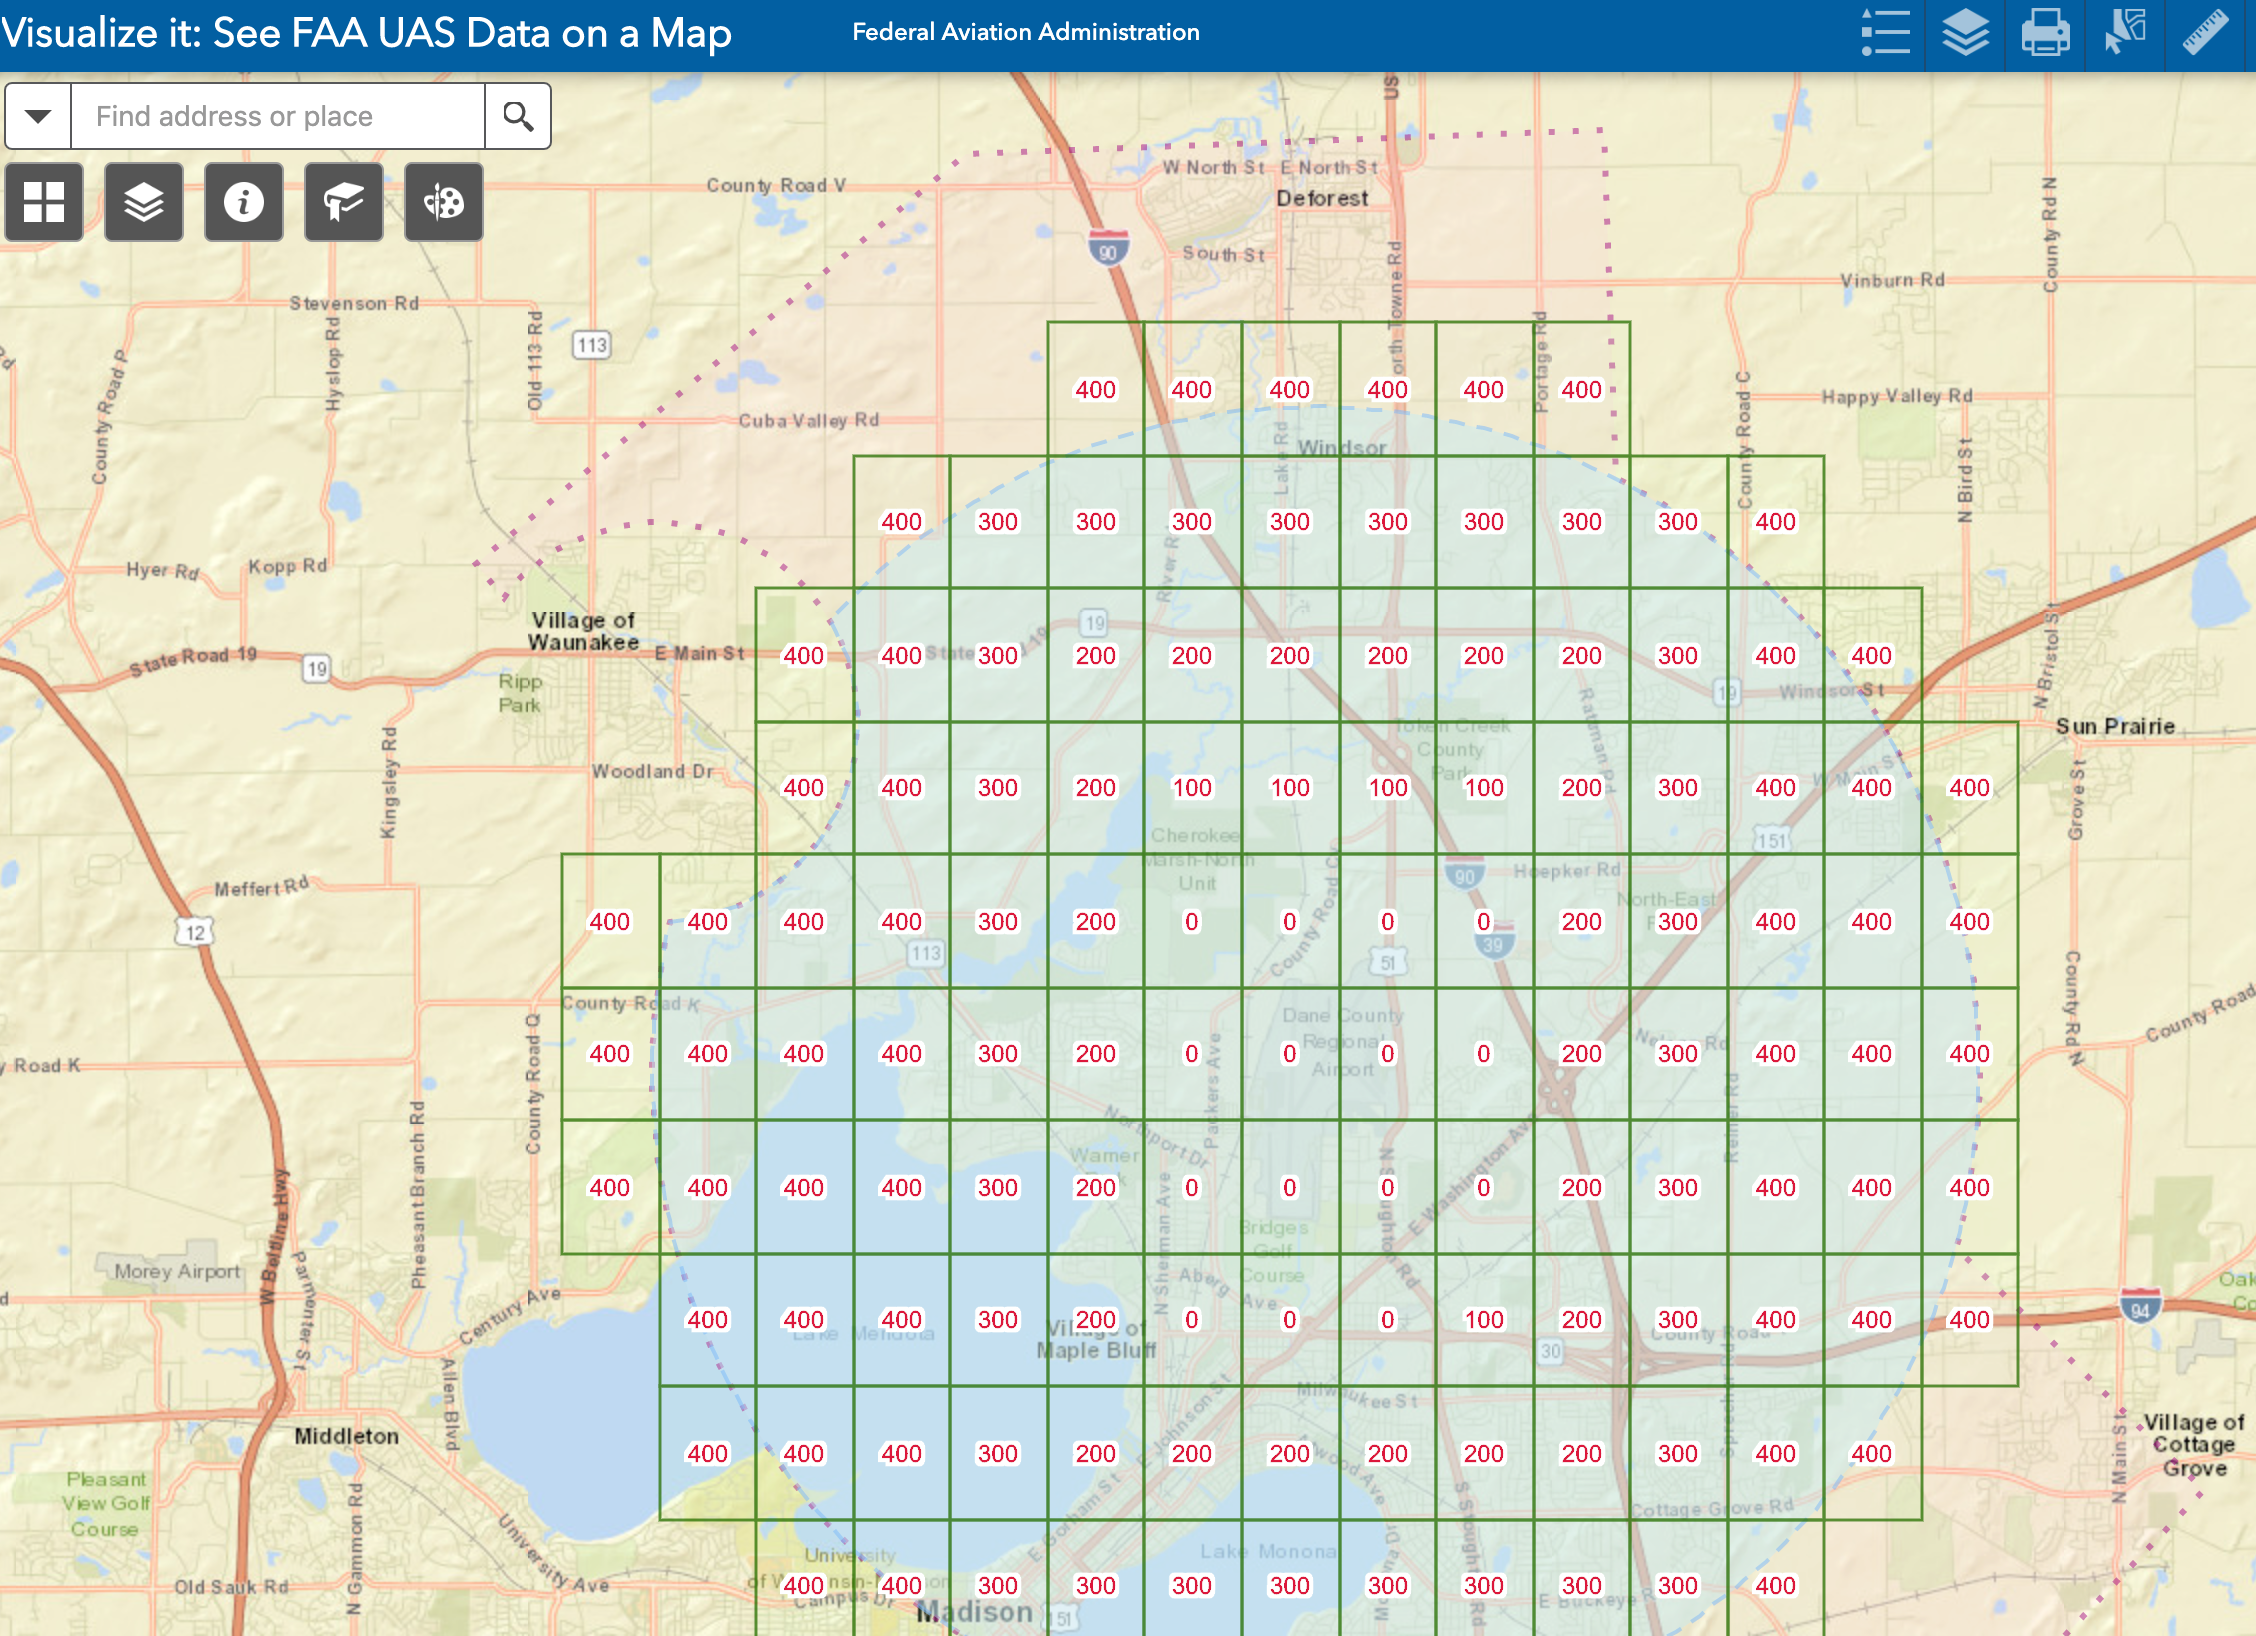Open the Basemap Gallery grid icon
The image size is (2256, 1636).
pos(44,202)
